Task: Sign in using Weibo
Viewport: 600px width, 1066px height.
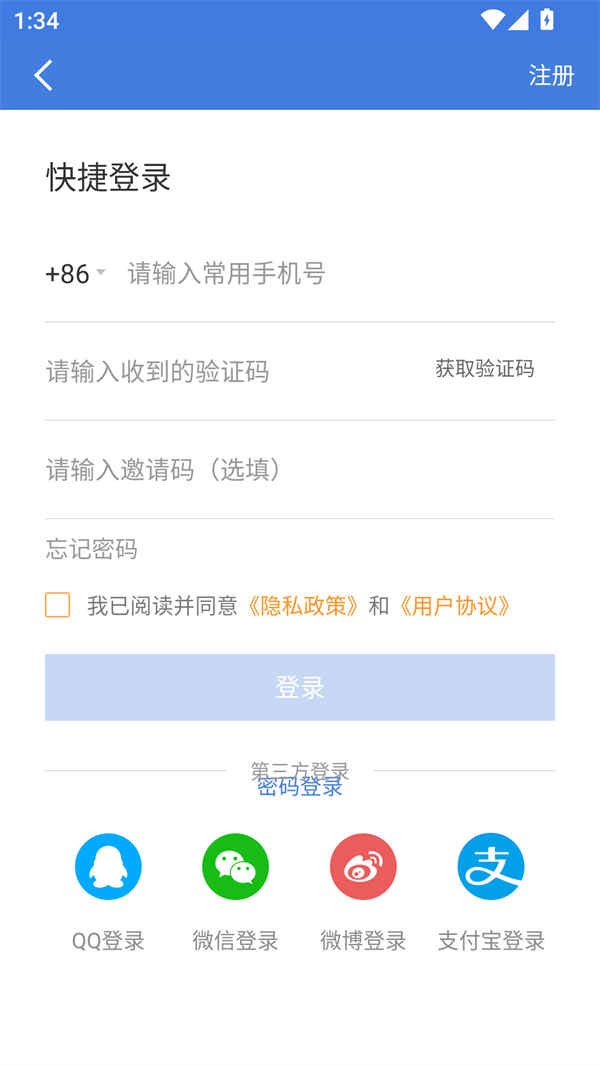Action: coord(363,866)
